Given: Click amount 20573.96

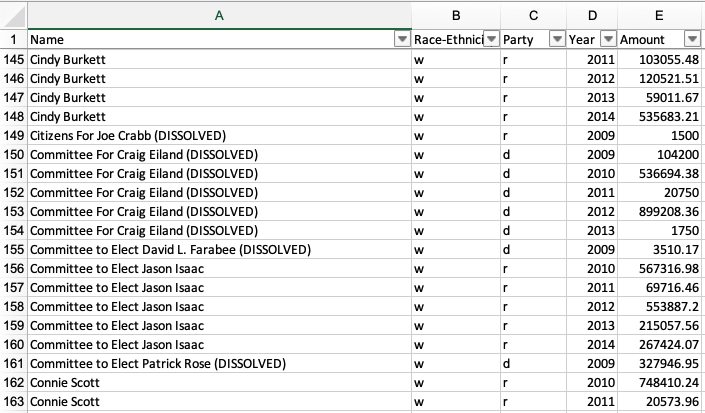Looking at the screenshot, I should pos(660,401).
